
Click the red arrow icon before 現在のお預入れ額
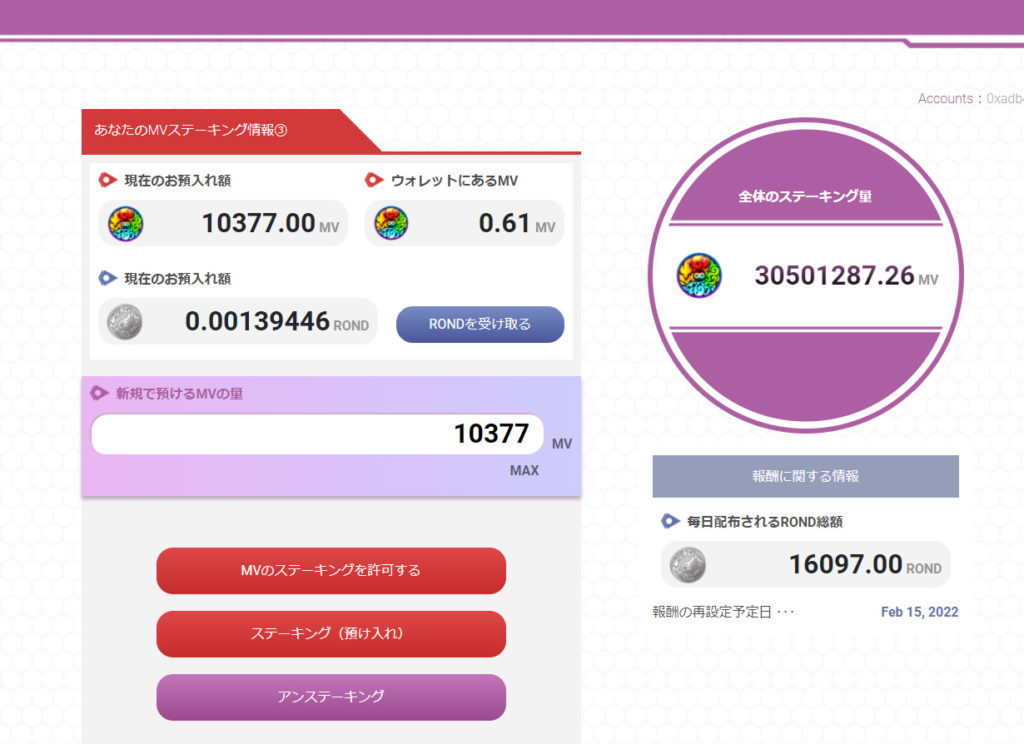point(107,177)
